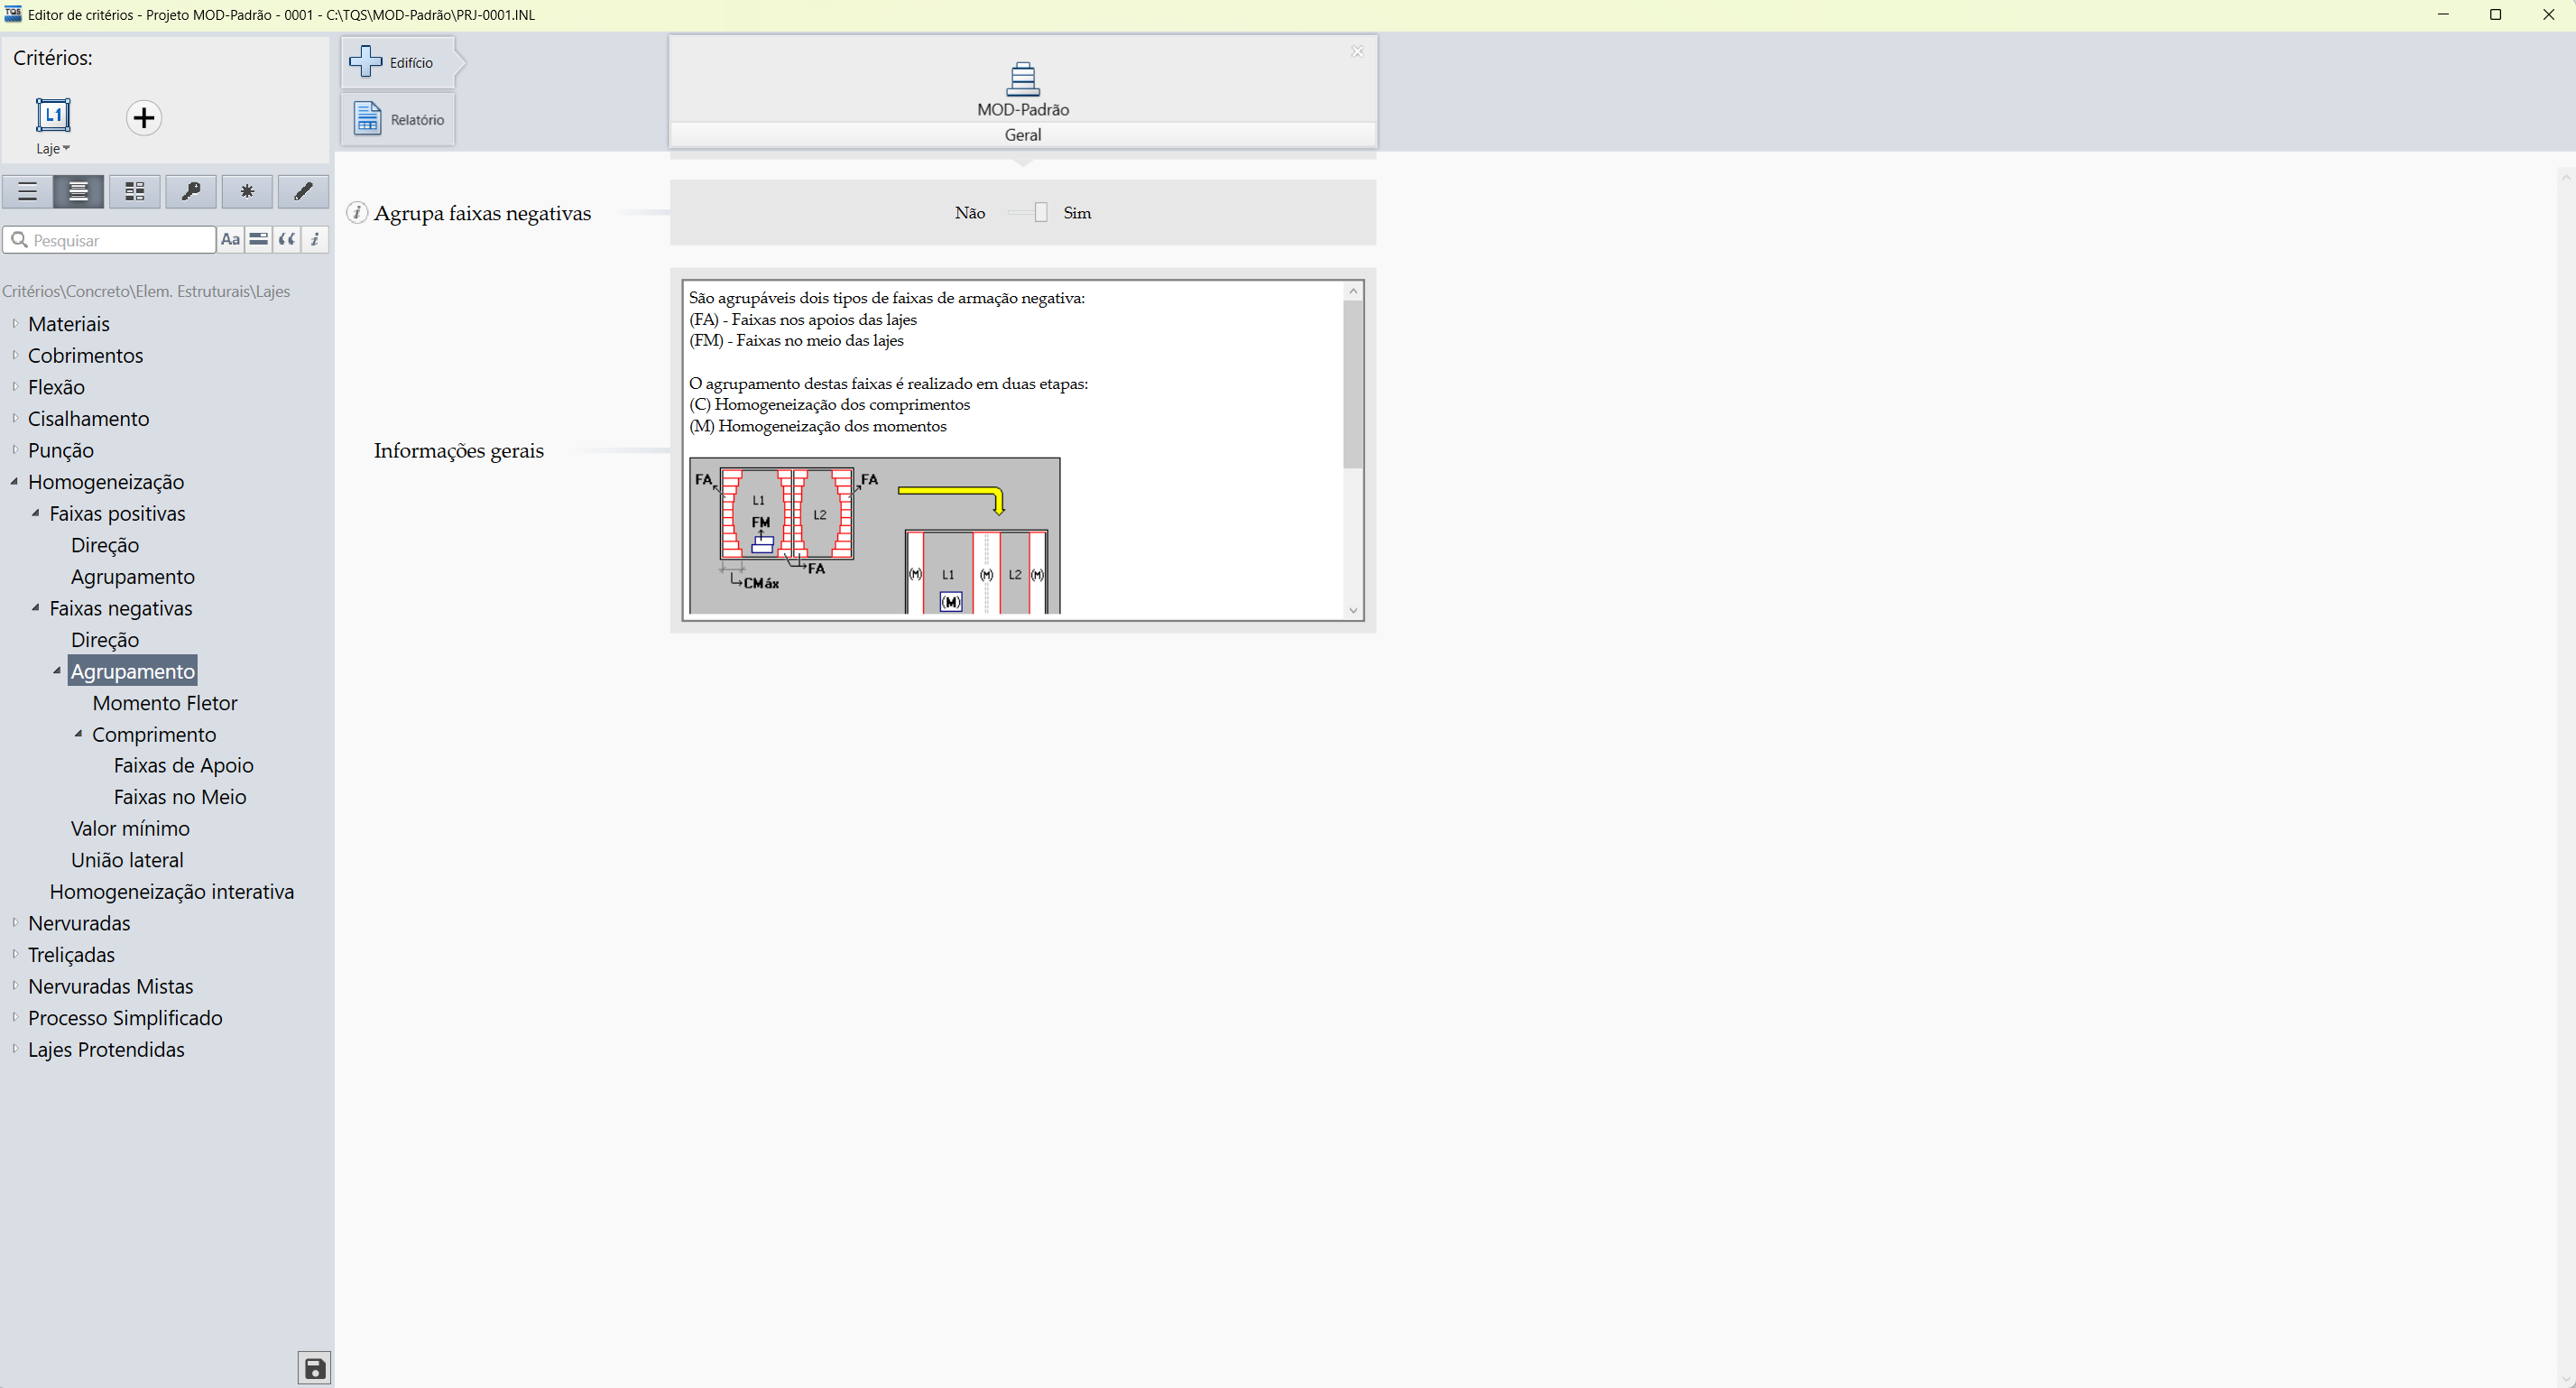Viewport: 2576px width, 1388px height.
Task: Expand the Nervuradas tree node
Action: click(15, 922)
